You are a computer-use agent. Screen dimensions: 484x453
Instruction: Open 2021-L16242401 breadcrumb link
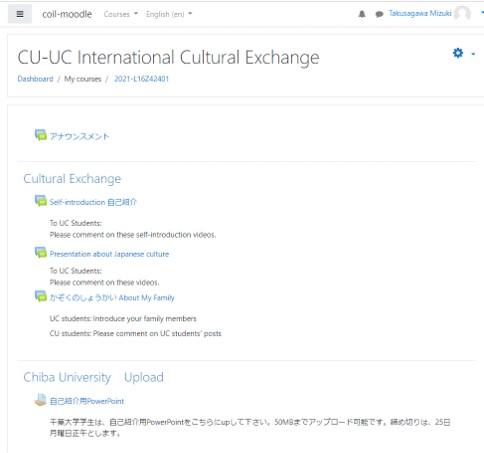[x=141, y=79]
